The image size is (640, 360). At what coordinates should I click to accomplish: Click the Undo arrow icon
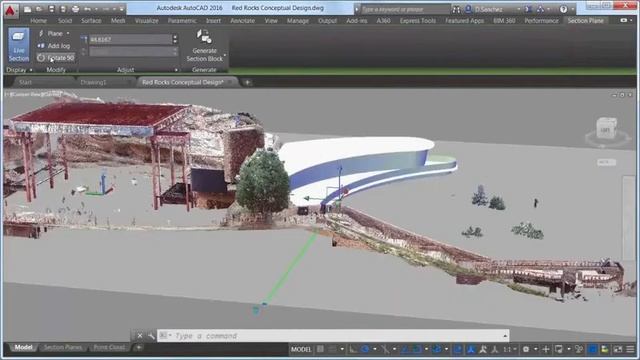click(x=87, y=9)
